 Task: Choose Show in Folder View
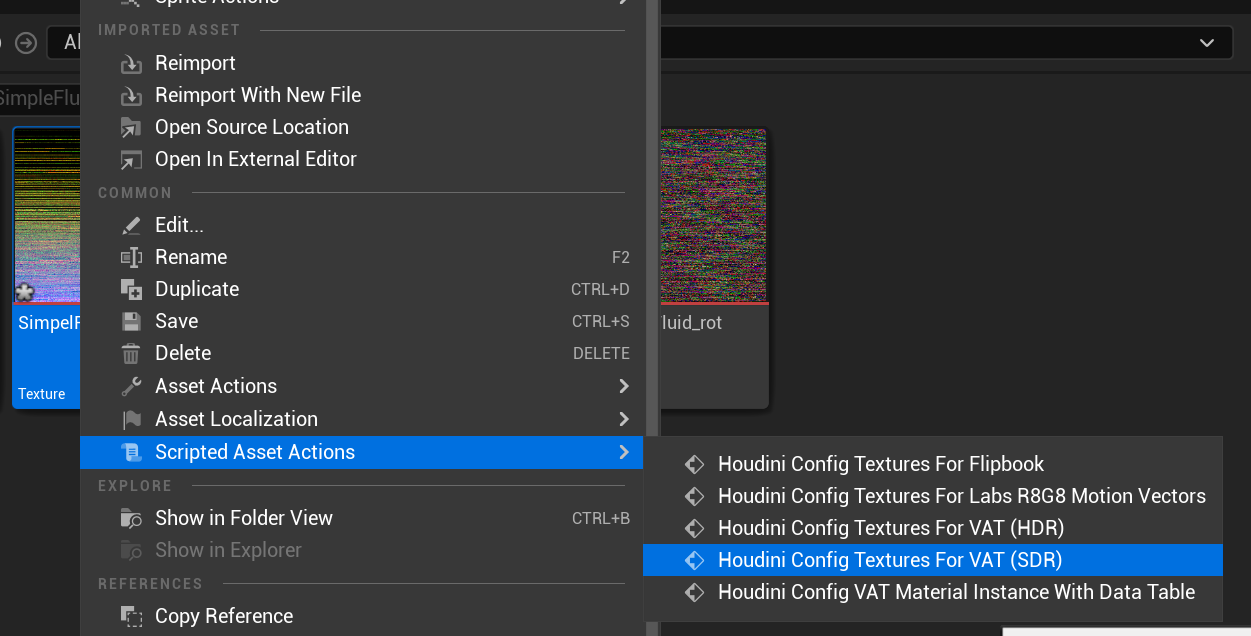[x=362, y=518]
